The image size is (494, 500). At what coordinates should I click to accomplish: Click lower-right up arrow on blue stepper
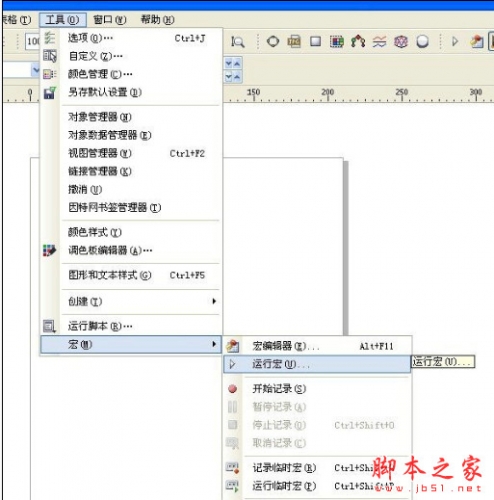coord(237,77)
